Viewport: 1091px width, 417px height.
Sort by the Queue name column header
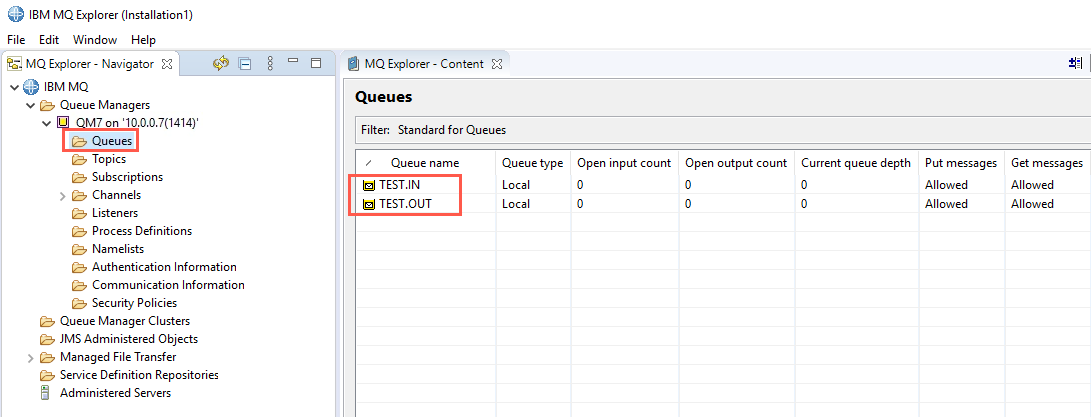[425, 163]
